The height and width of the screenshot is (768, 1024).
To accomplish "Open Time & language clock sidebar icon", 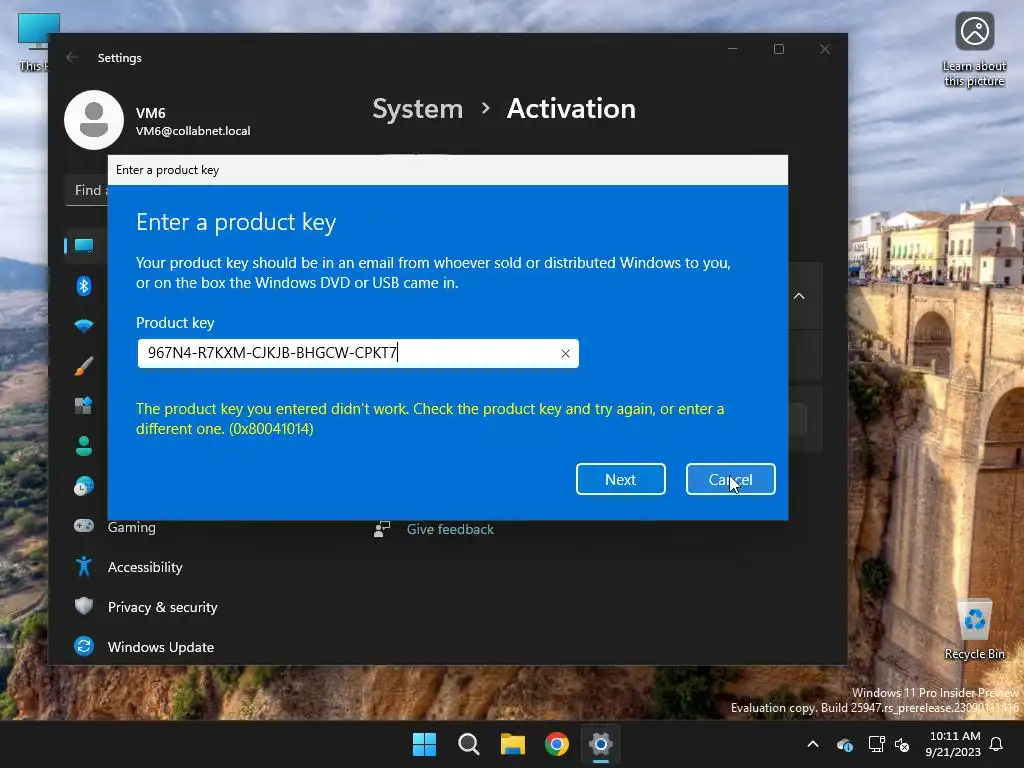I will pos(84,486).
